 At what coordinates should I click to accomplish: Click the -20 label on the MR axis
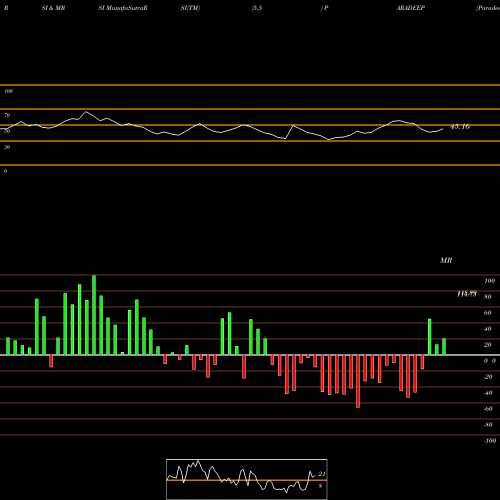tap(488, 377)
